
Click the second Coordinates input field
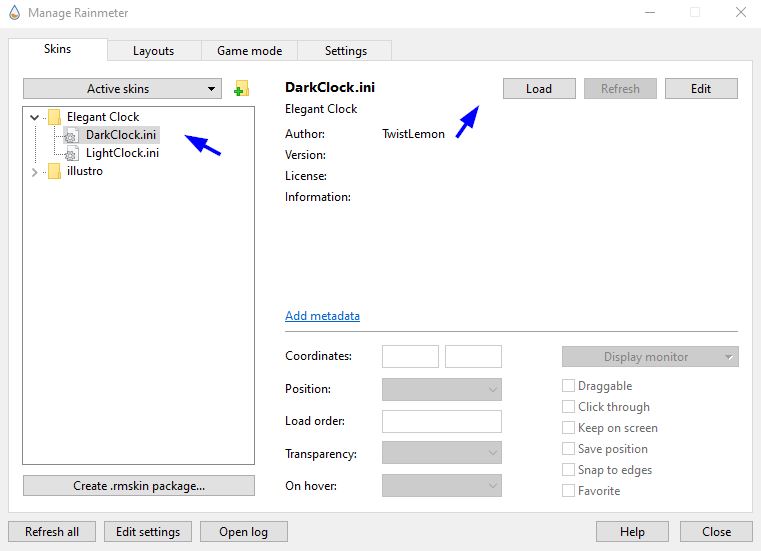coord(473,357)
